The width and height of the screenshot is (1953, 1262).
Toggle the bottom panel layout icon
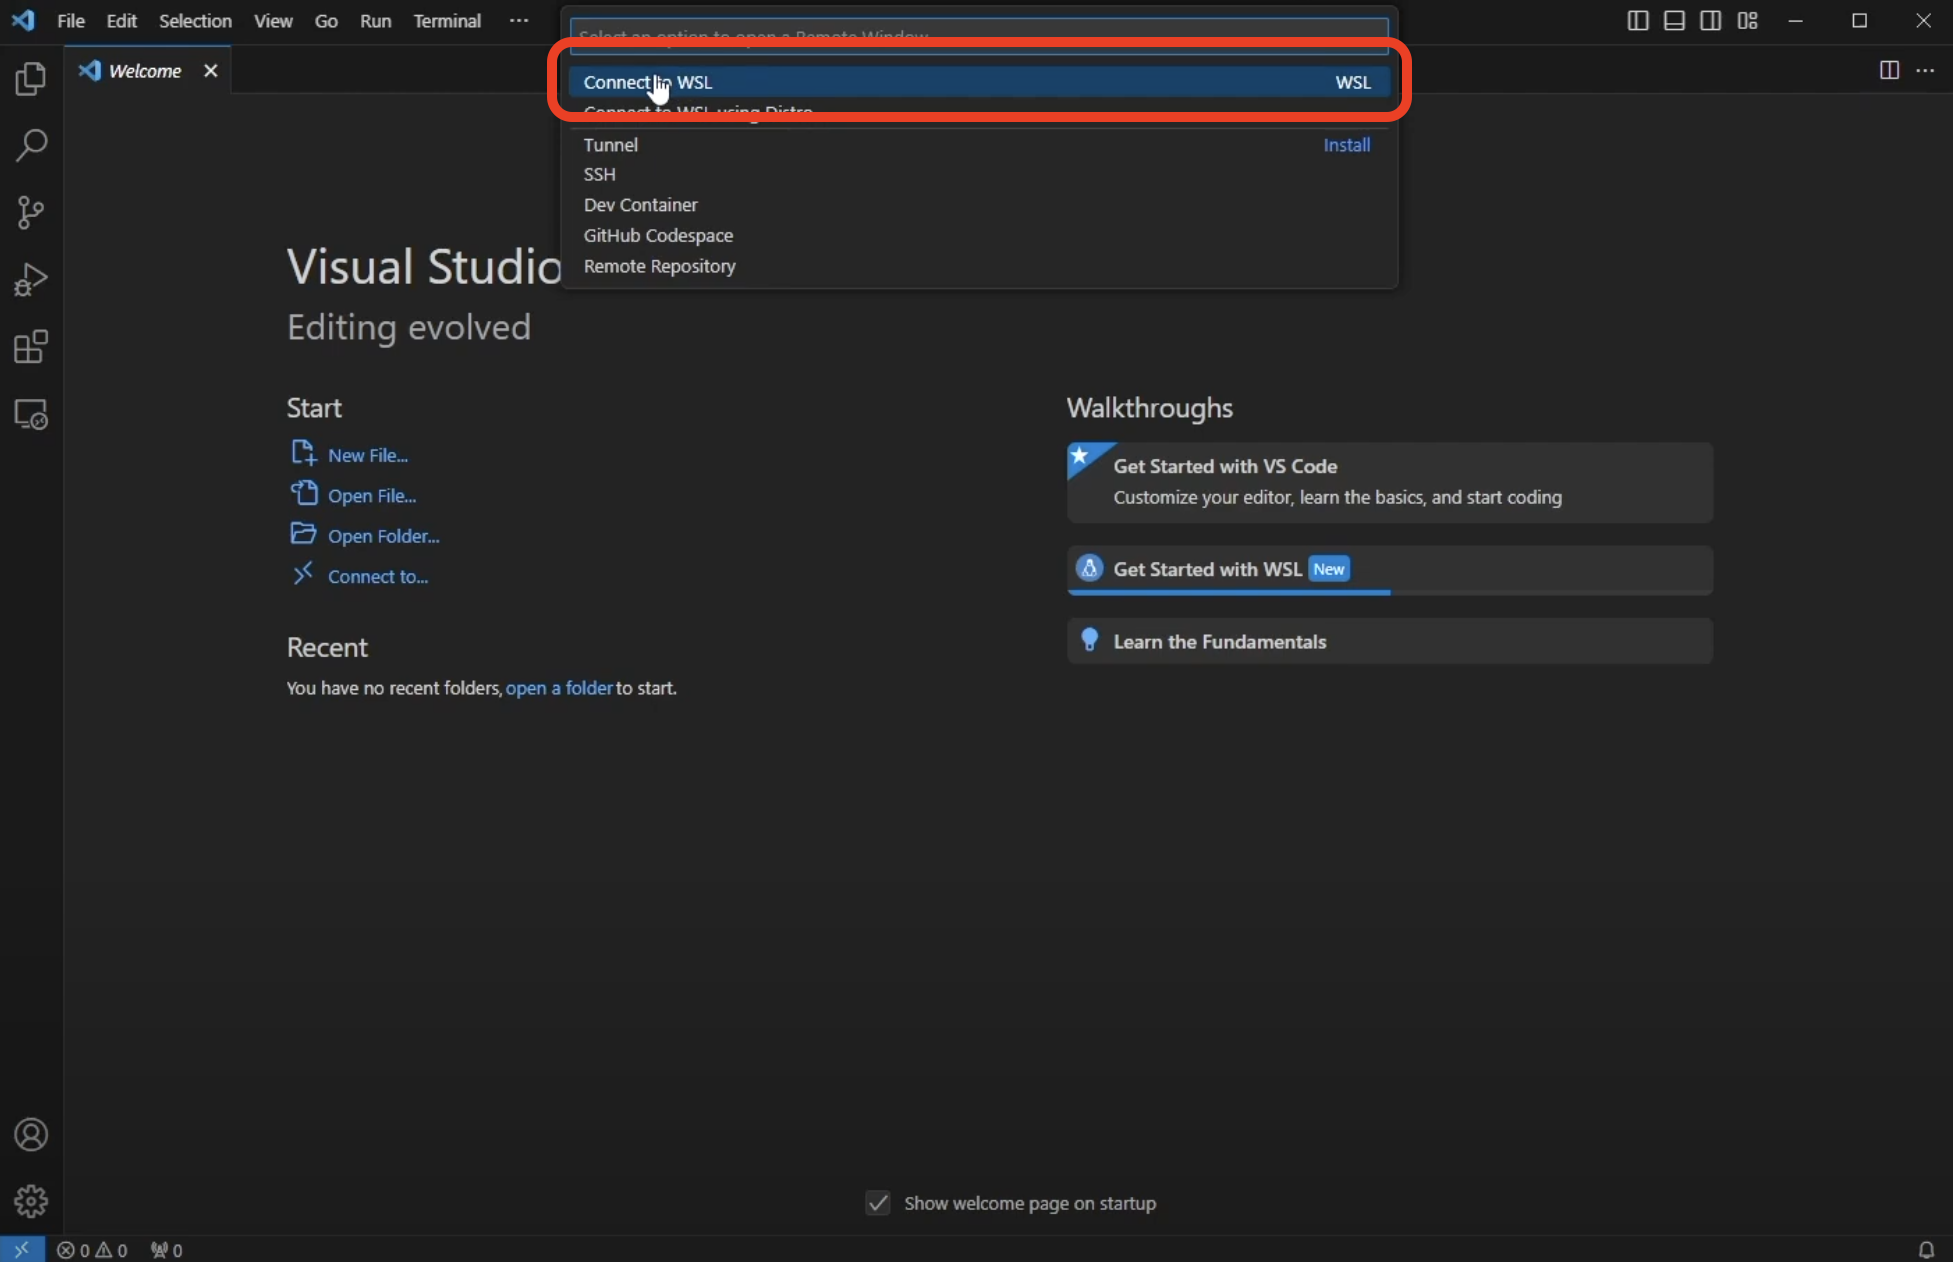tap(1674, 21)
